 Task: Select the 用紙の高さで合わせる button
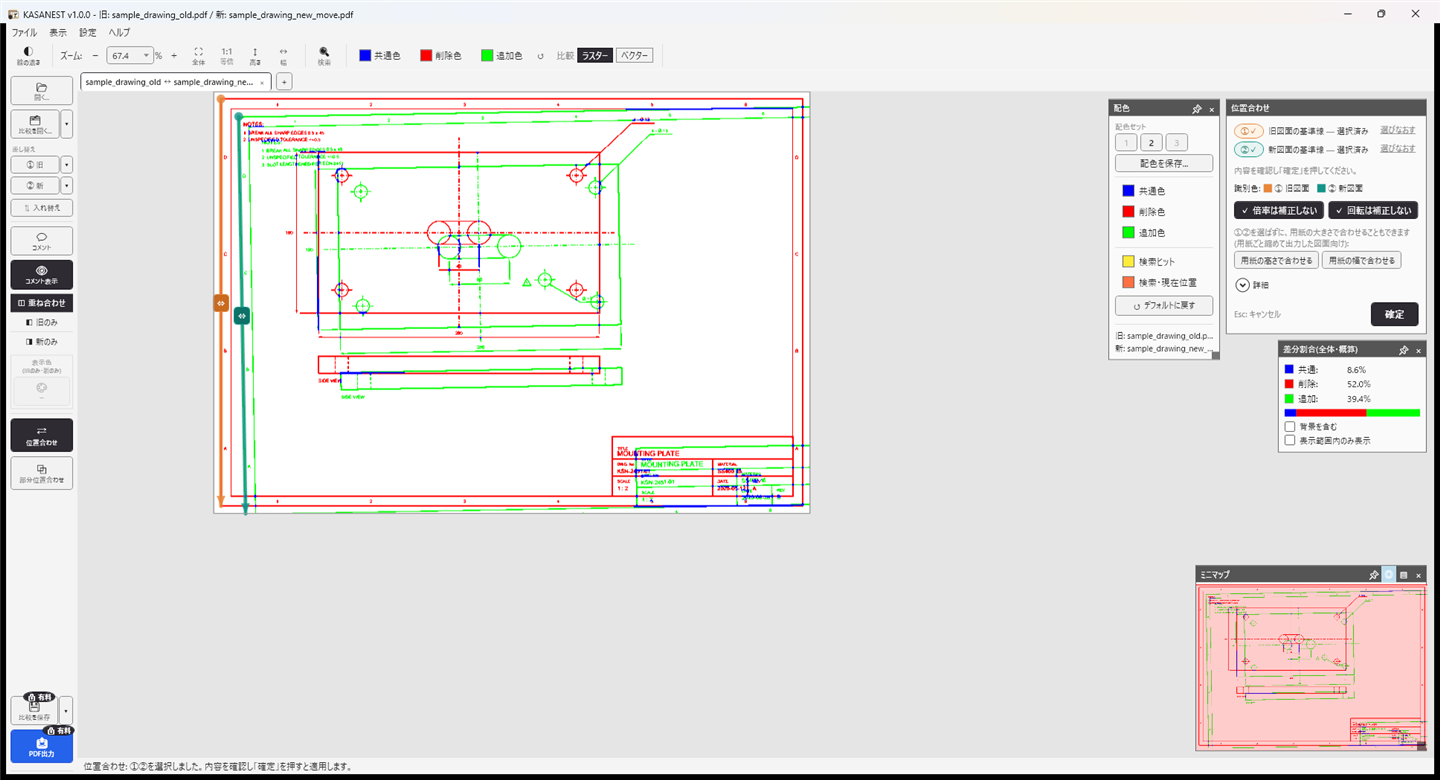(1276, 260)
